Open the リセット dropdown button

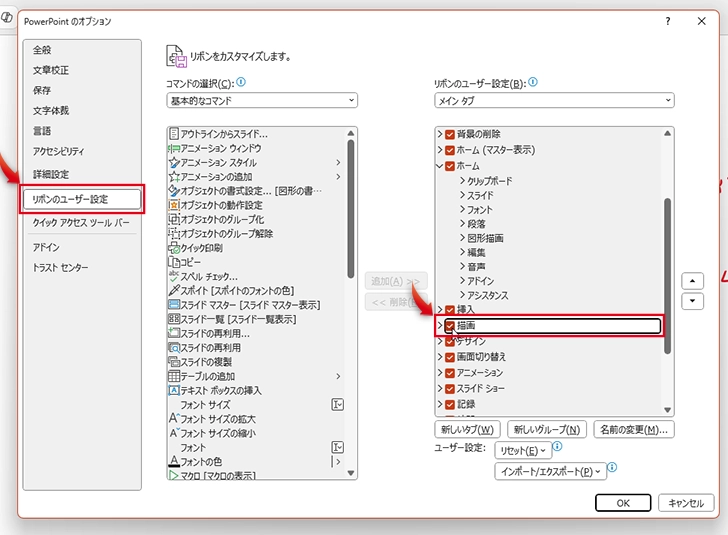[523, 450]
